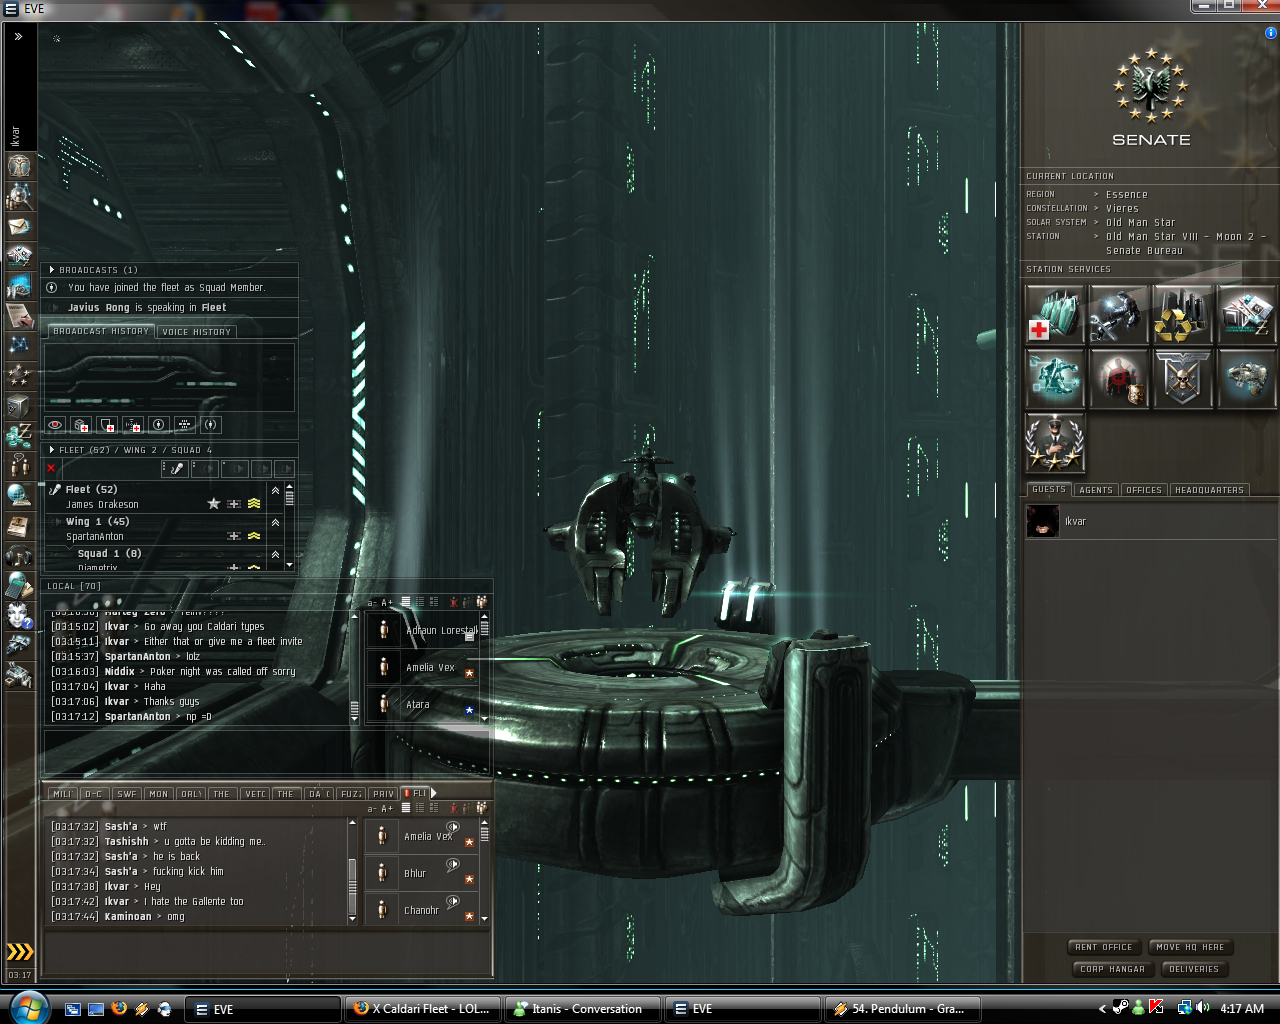Collapse the Broadcasts section header arrow

pyautogui.click(x=52, y=270)
